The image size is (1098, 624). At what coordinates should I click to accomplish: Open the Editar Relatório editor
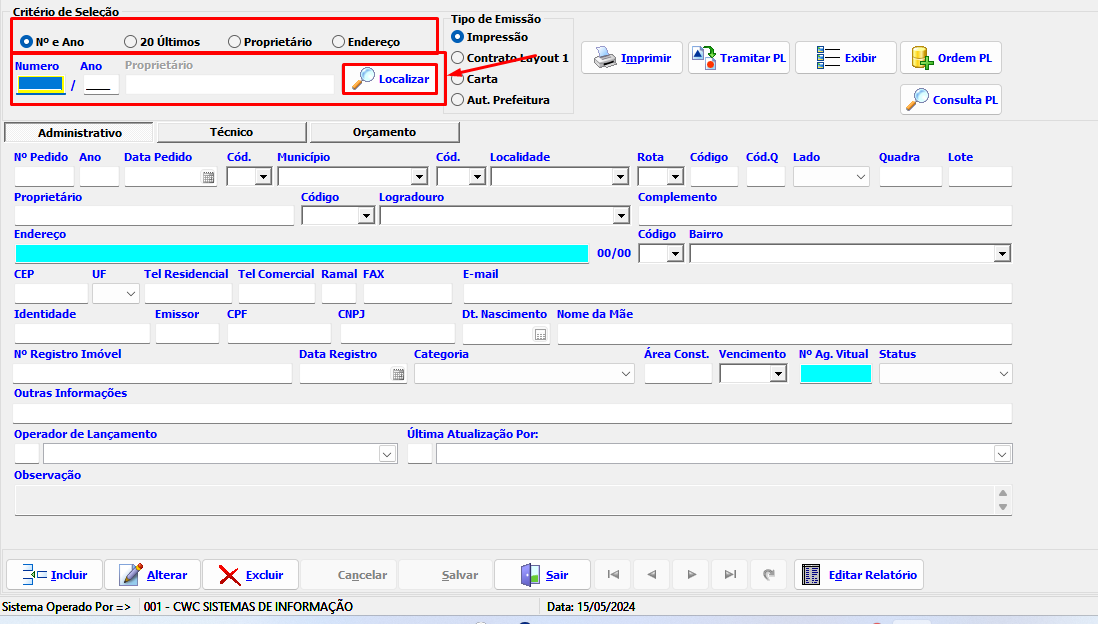tap(859, 575)
